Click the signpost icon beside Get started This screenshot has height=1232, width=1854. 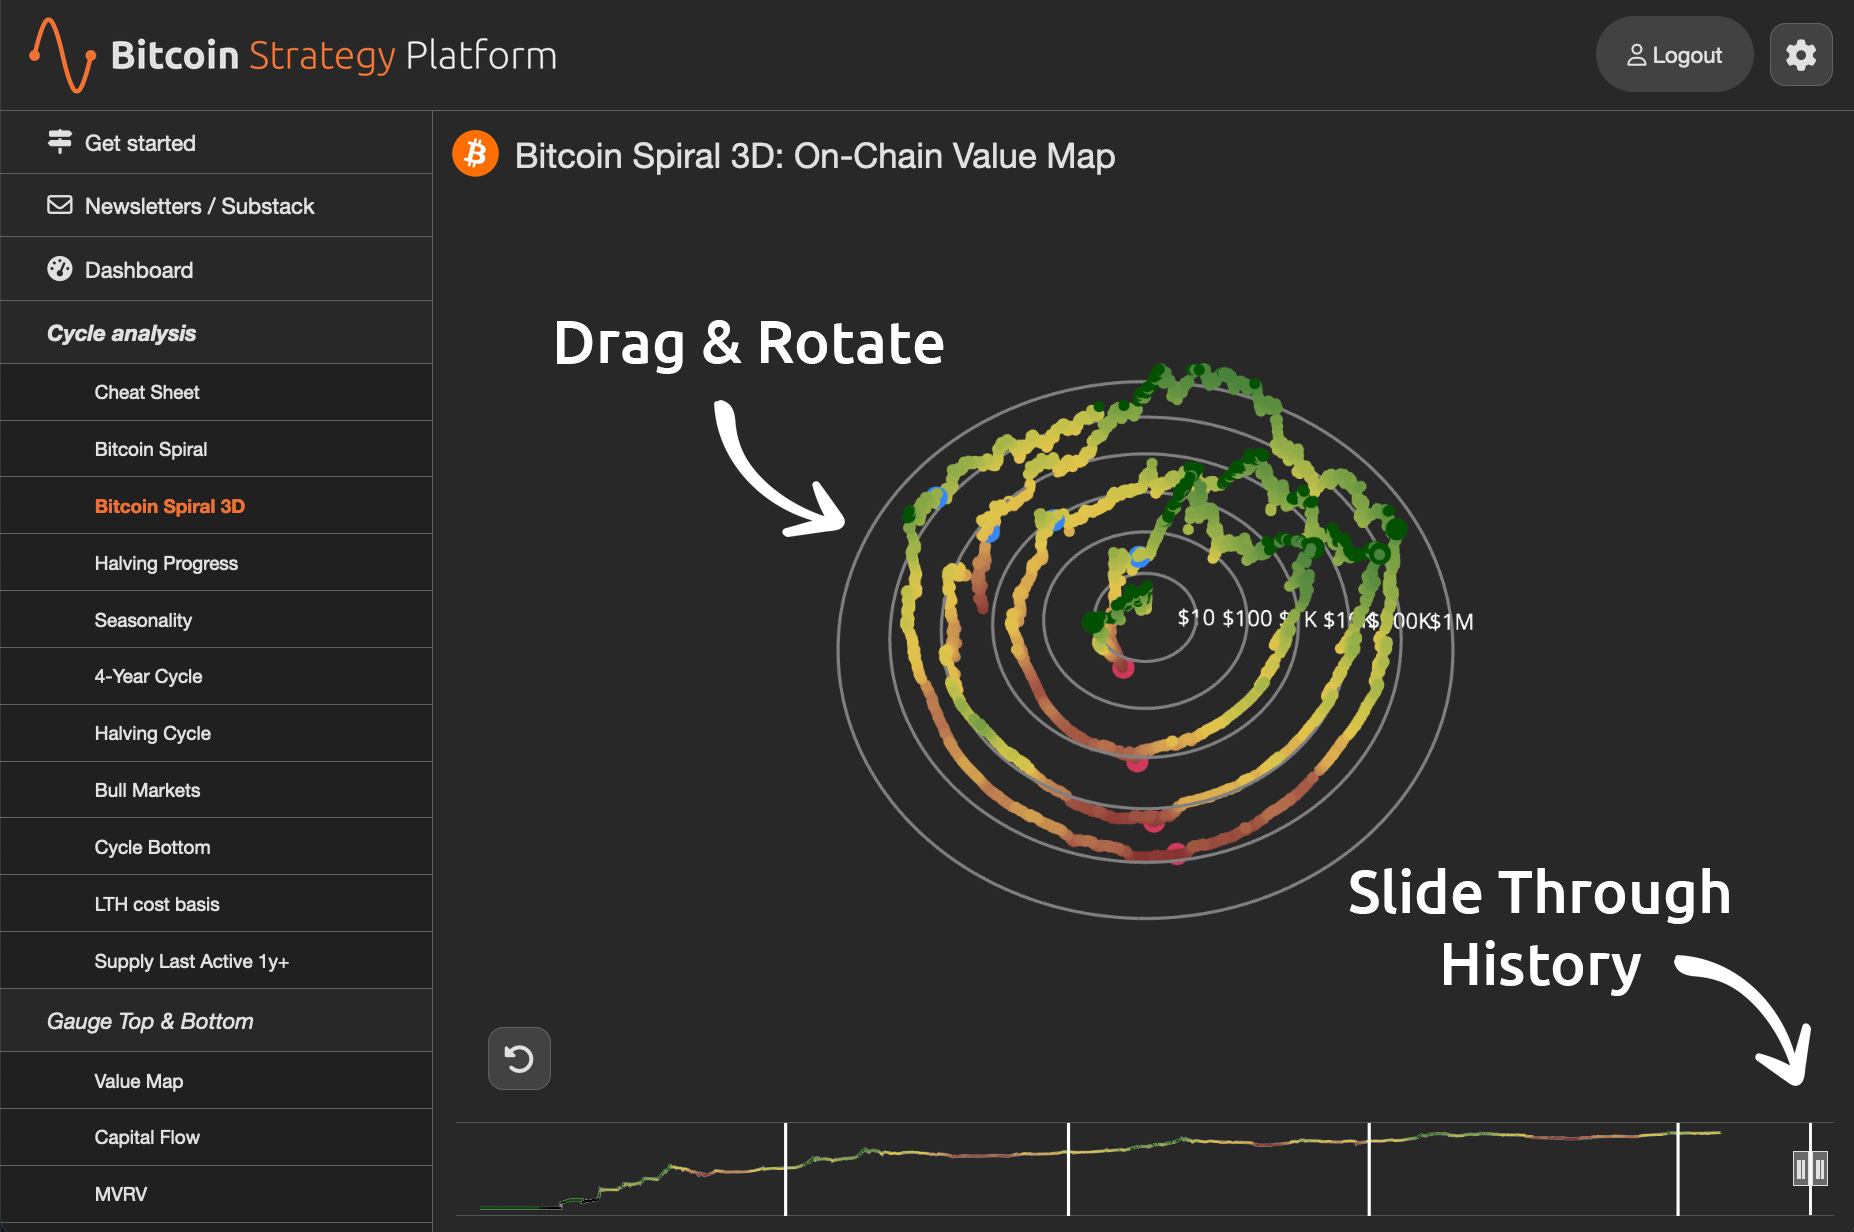click(60, 142)
